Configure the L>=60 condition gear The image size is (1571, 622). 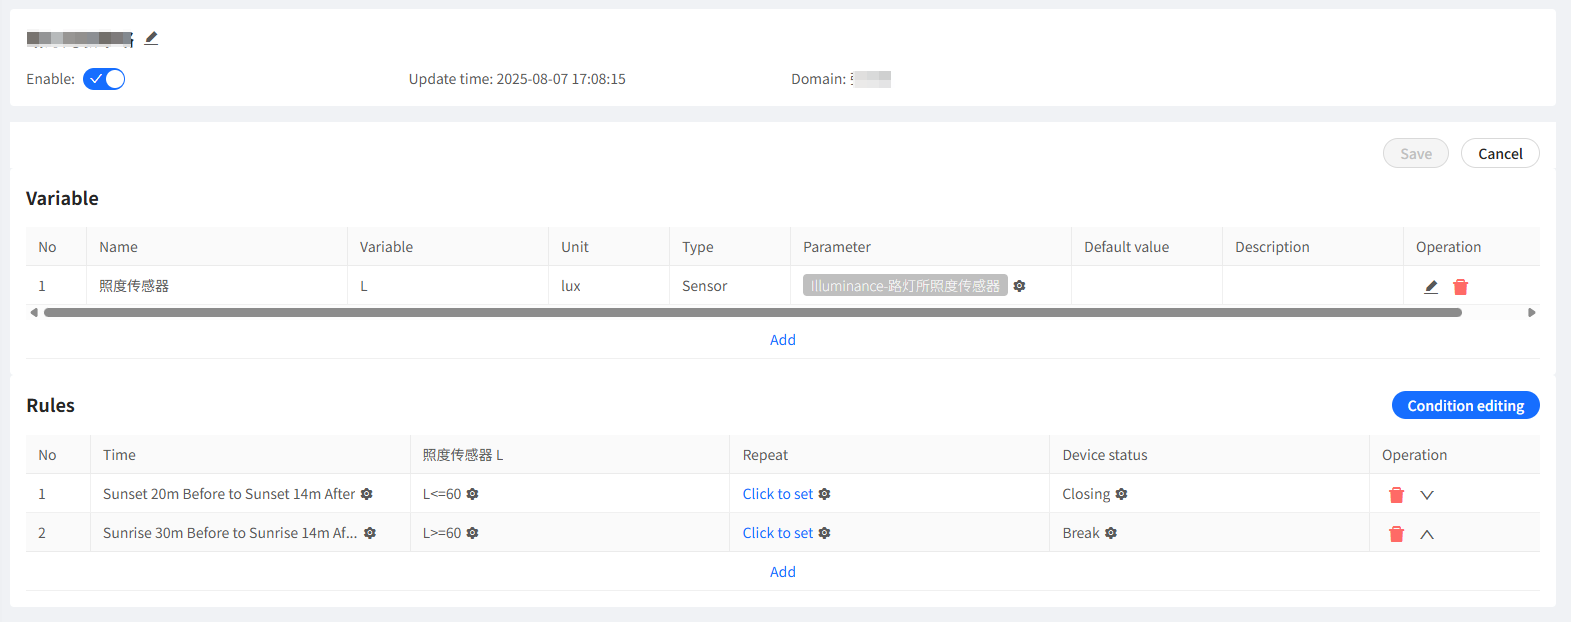(472, 533)
